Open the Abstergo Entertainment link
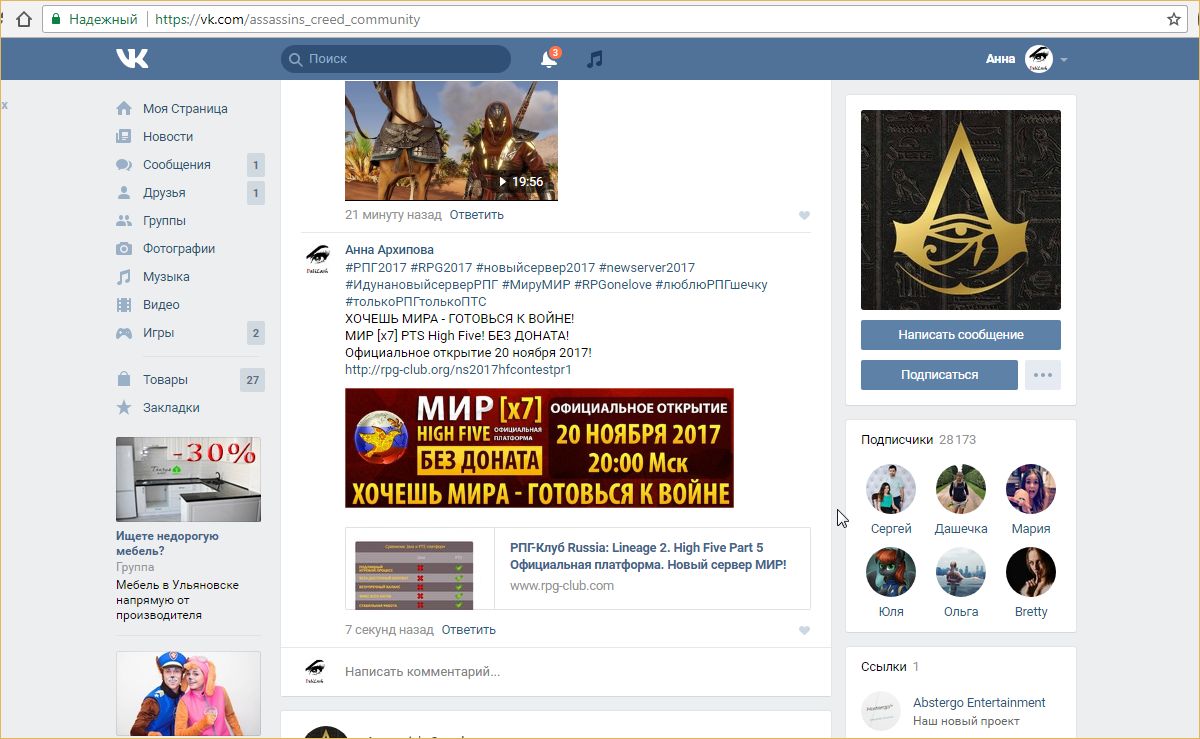Image resolution: width=1200 pixels, height=739 pixels. click(978, 703)
